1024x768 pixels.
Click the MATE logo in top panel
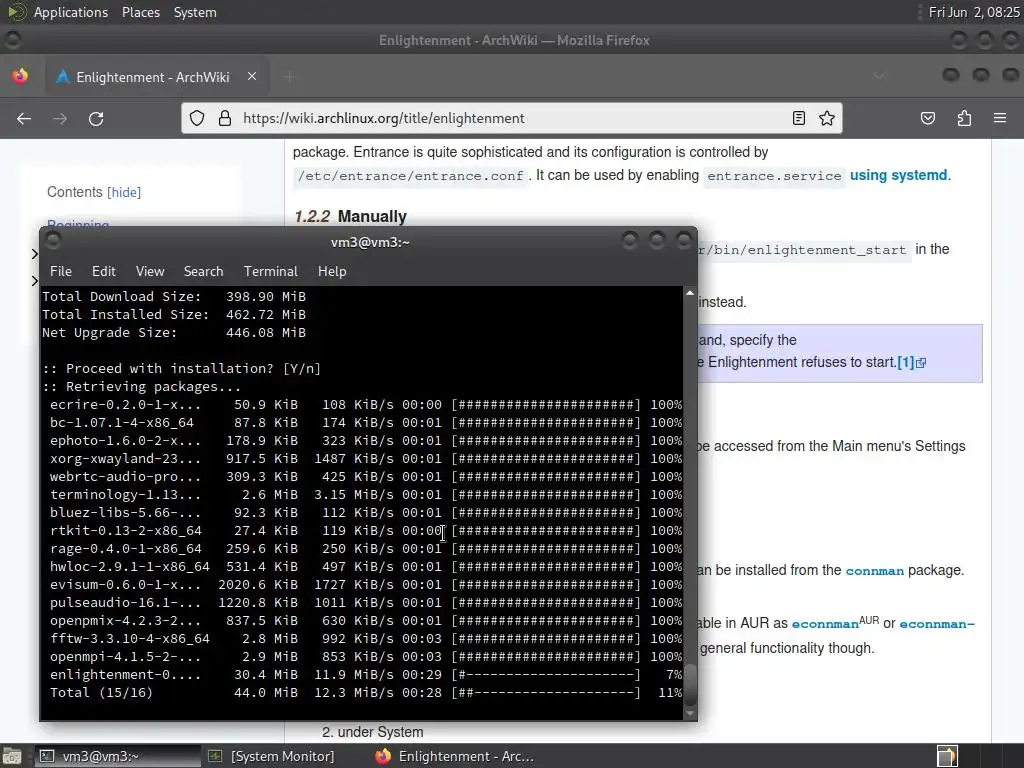pos(16,12)
